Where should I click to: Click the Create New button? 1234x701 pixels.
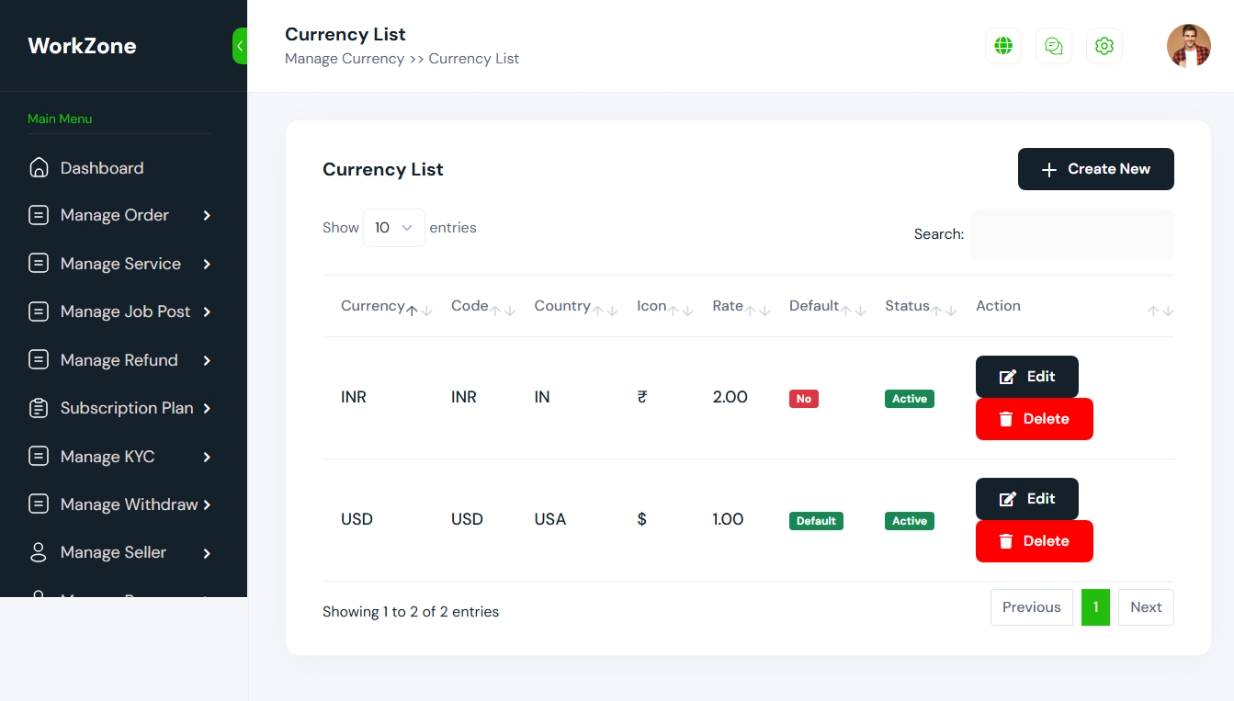(1096, 169)
